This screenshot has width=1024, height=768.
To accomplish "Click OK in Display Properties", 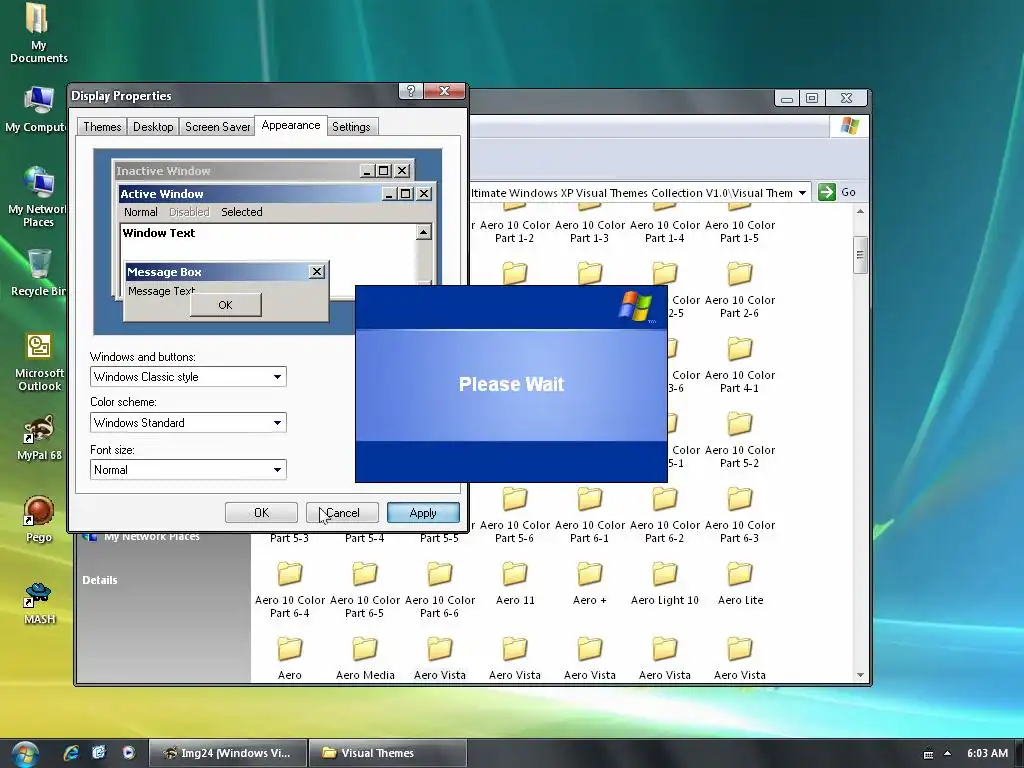I will [261, 513].
